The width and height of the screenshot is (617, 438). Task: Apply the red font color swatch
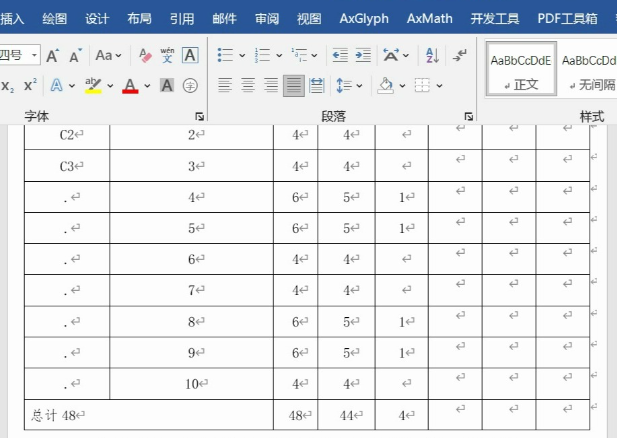coord(129,86)
